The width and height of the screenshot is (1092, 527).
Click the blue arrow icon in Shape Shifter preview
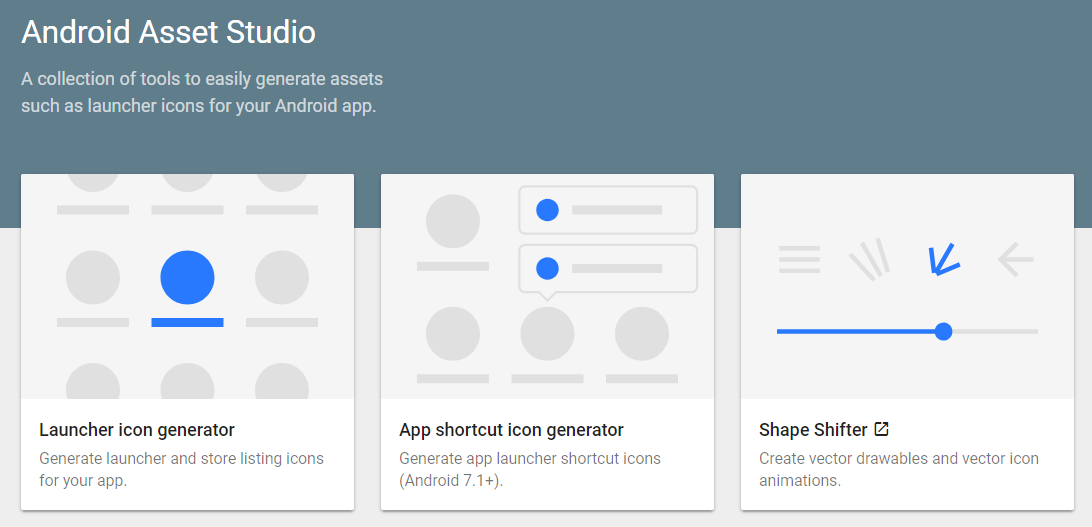pyautogui.click(x=944, y=260)
